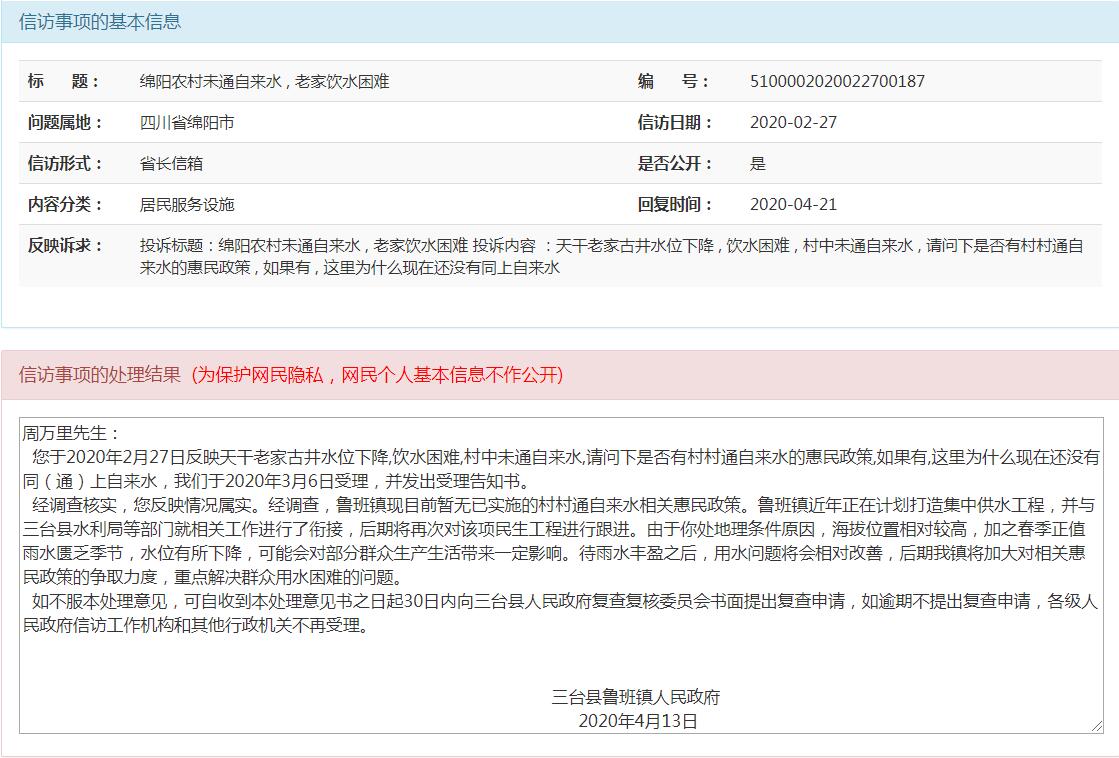Click the 内容分类 value 居民服务设施

pos(187,205)
